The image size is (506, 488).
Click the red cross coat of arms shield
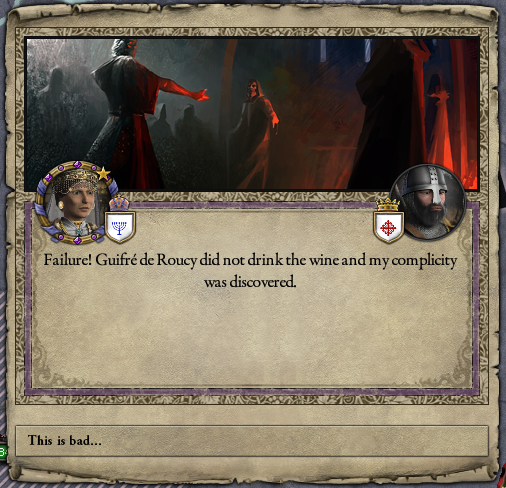point(388,227)
